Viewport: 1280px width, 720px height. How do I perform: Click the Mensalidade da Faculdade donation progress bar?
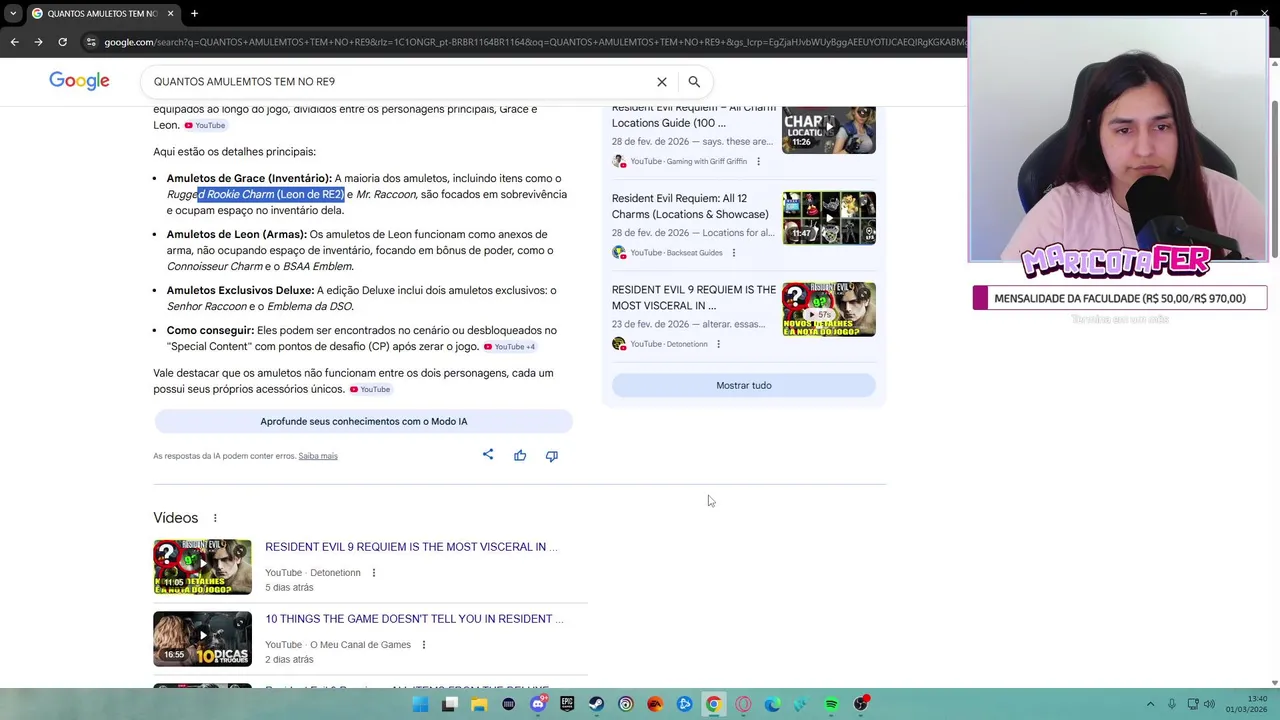pyautogui.click(x=1120, y=298)
